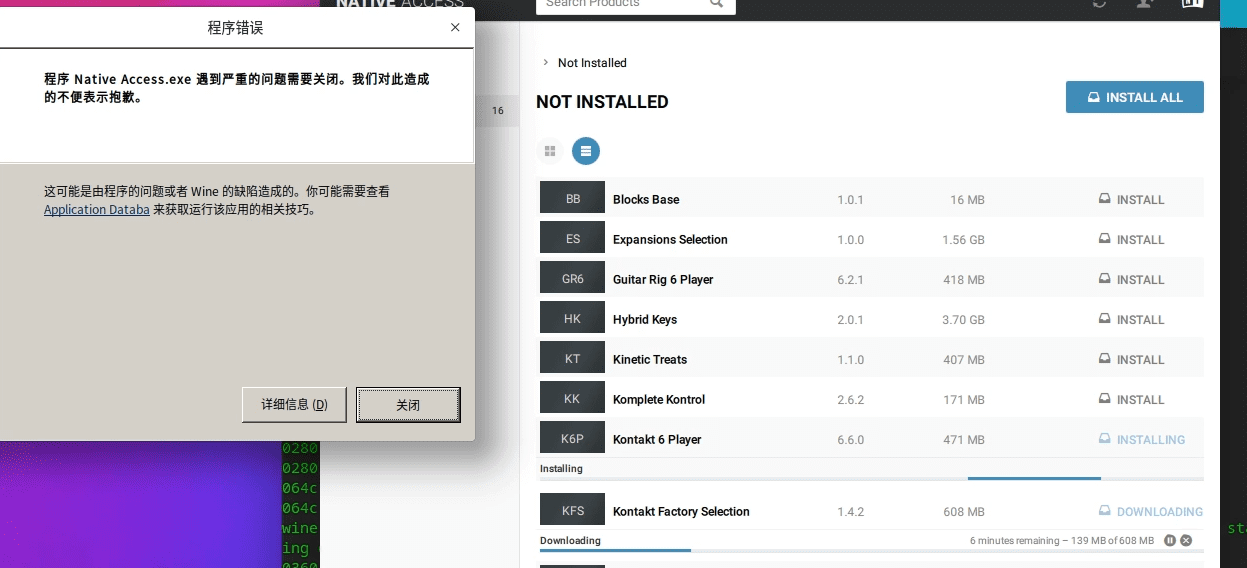Click the Expansions Selection 1.56 GB size

[963, 240]
